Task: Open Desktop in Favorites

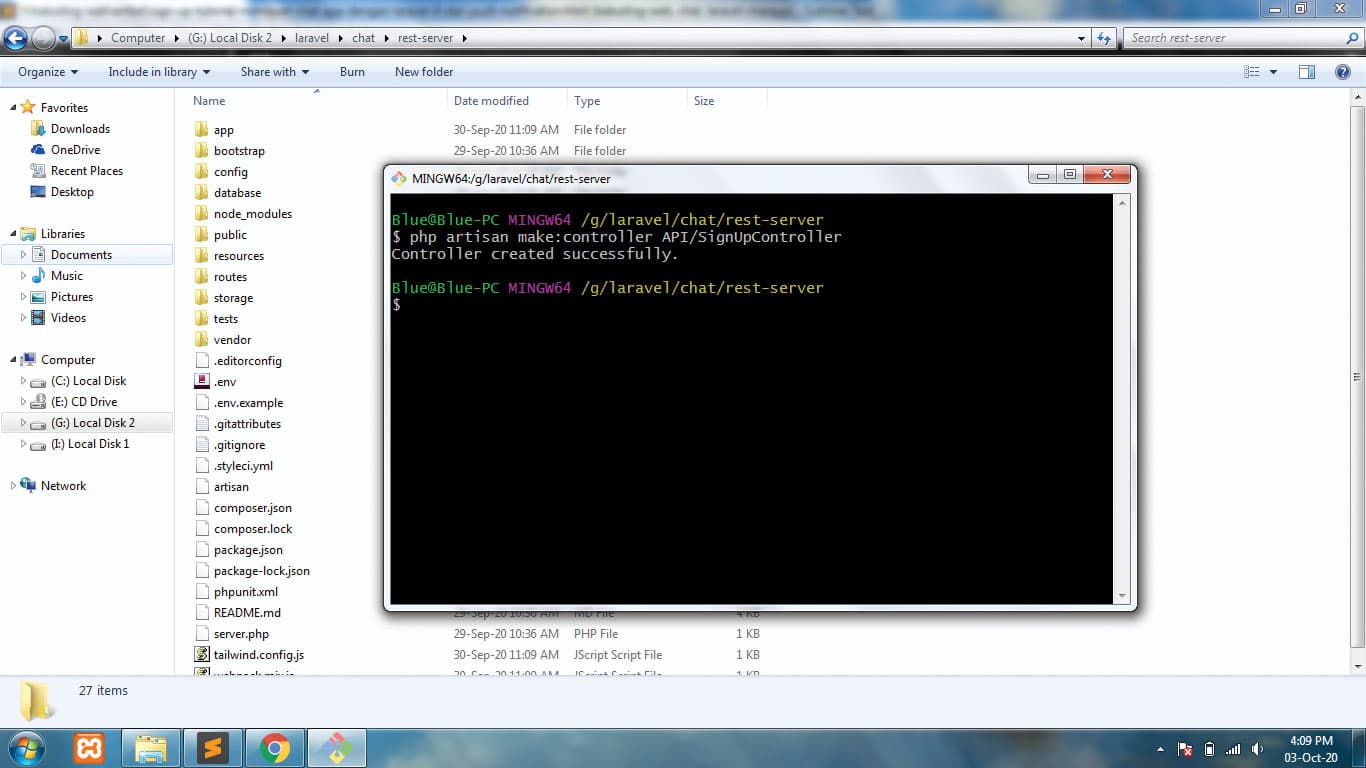Action: 72,192
